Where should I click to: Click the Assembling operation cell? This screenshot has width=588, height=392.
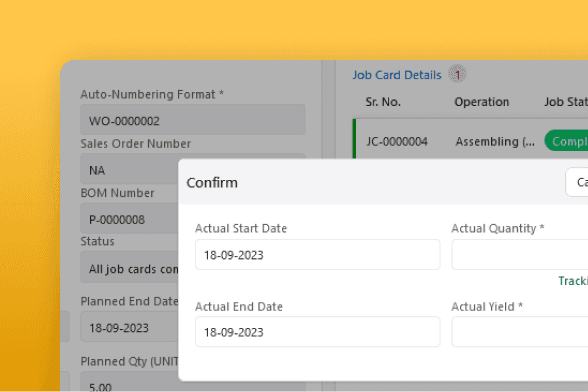point(495,141)
